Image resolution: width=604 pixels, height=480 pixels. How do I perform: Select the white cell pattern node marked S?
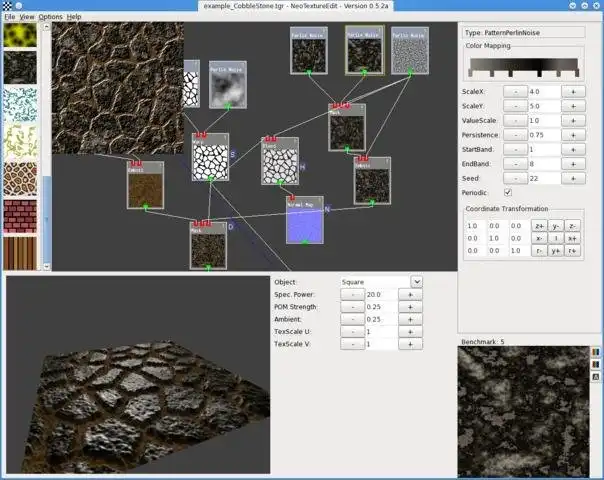pyautogui.click(x=210, y=159)
